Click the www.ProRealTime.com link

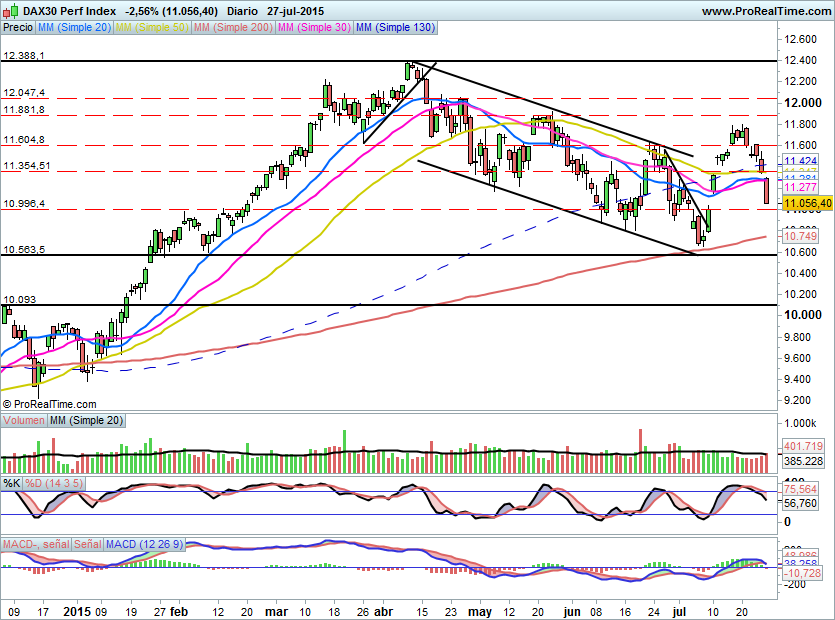pyautogui.click(x=766, y=11)
